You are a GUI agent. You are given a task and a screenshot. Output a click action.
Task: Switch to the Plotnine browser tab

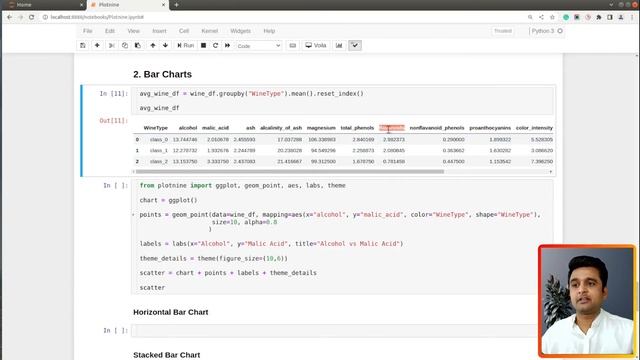pos(128,5)
